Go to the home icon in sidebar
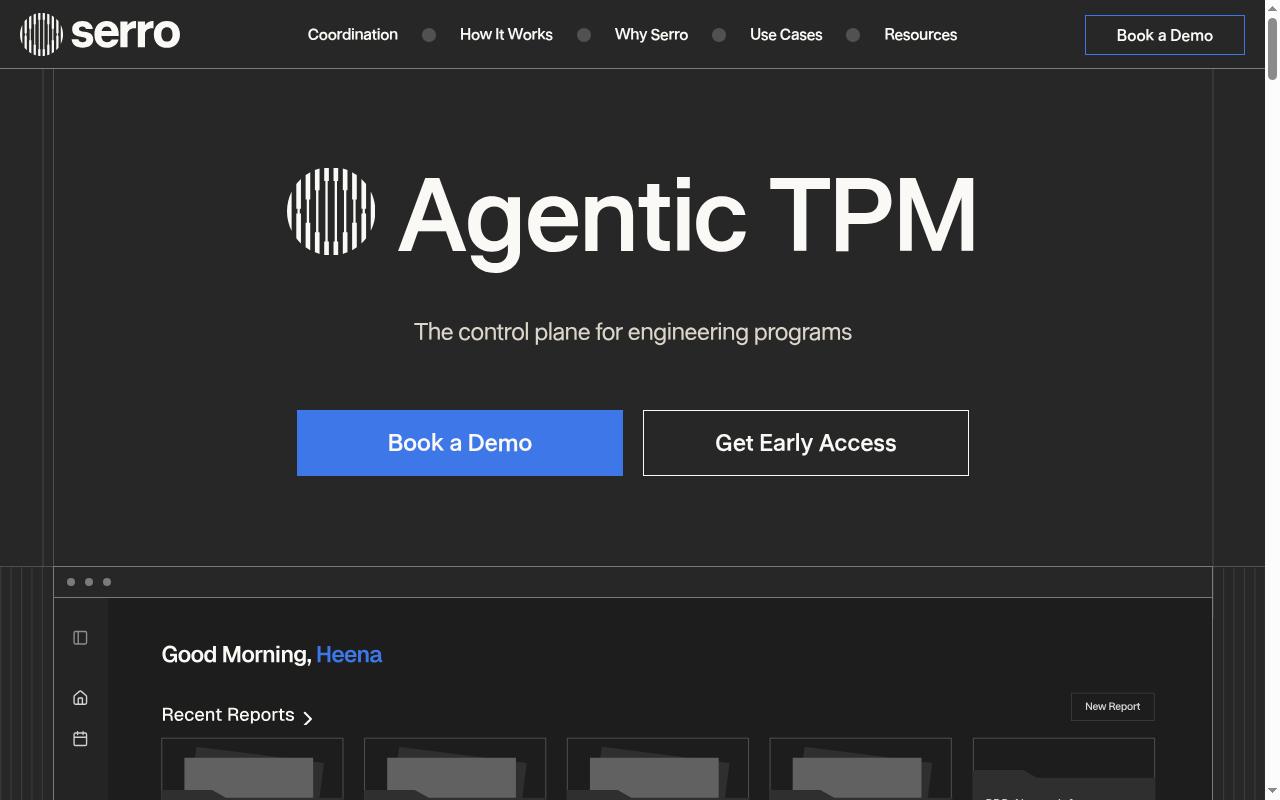This screenshot has width=1280, height=800. [x=80, y=698]
